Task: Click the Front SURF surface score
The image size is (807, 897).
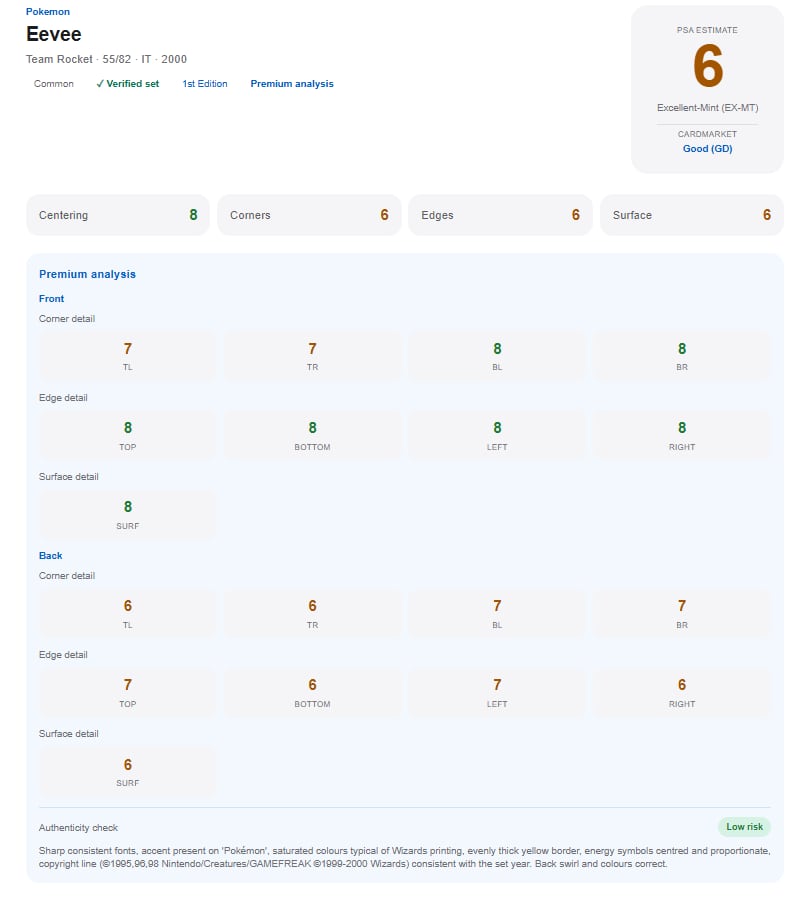Action: (128, 514)
